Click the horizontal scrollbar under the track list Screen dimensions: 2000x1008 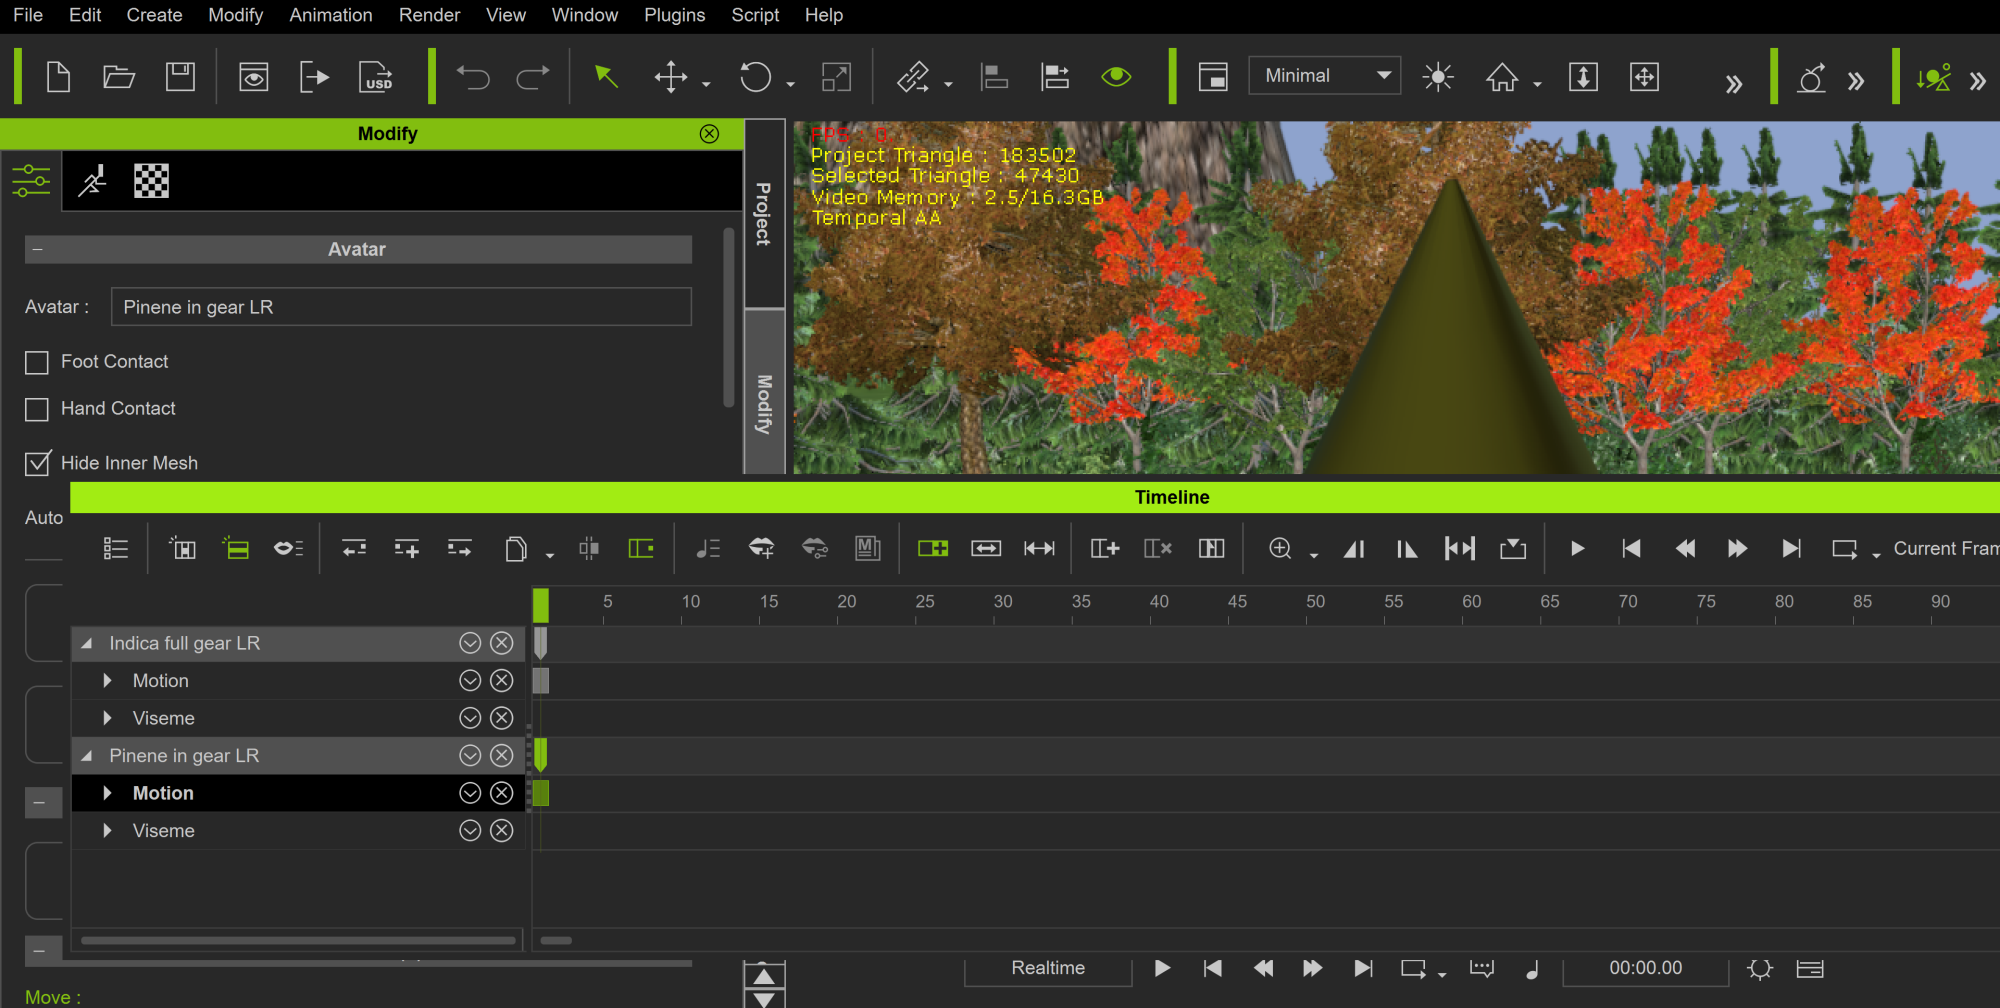pos(298,940)
